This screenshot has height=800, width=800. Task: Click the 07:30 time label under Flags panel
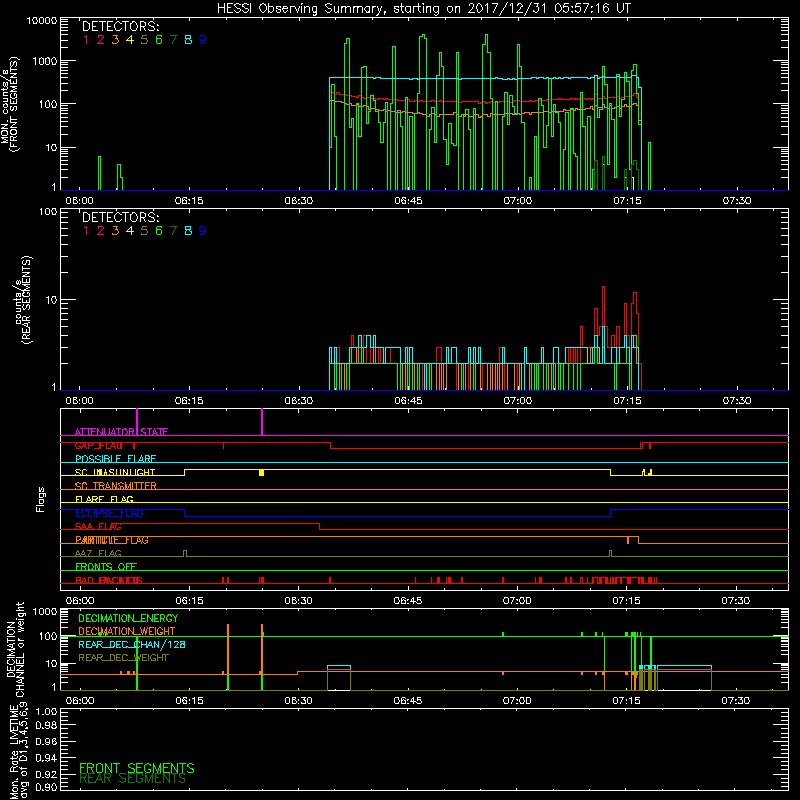point(736,601)
